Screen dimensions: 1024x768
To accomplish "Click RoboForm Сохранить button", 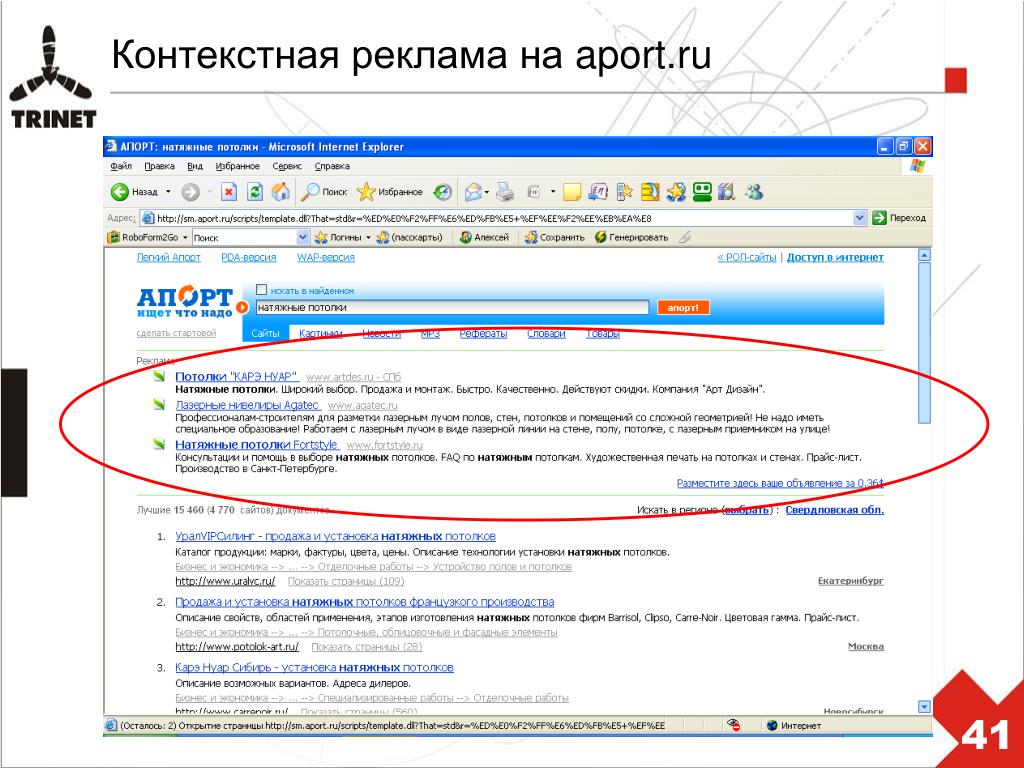I will (x=555, y=238).
